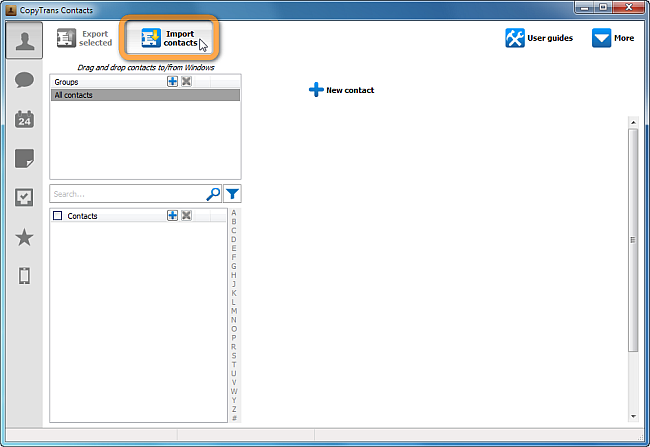Screen dimensions: 650x447
Task: Open the Calendar sidebar icon
Action: pyautogui.click(x=24, y=119)
